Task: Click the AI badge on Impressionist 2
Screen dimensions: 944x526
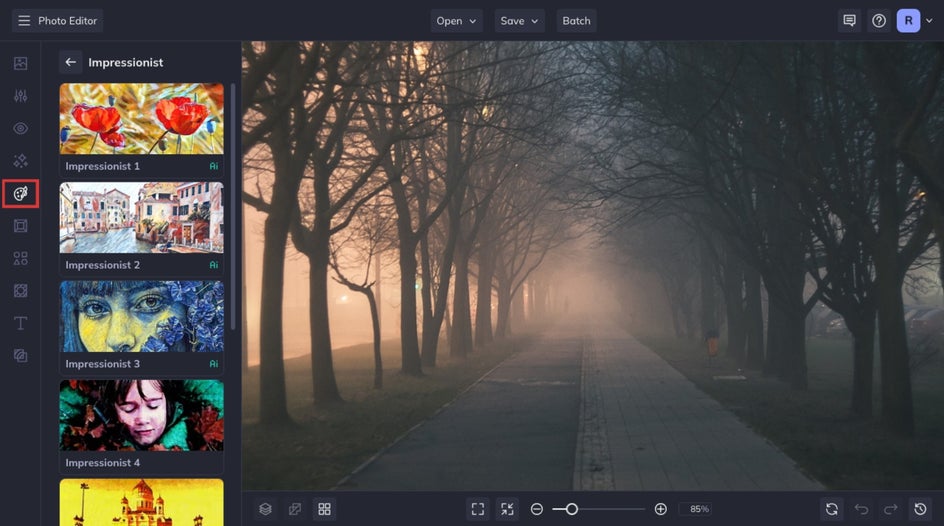Action: 214,265
